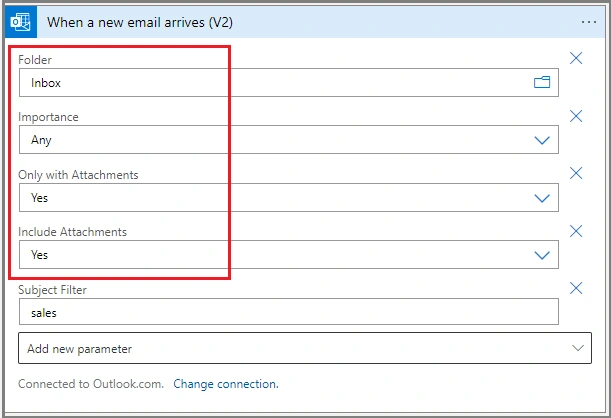
Task: Remove the Importance parameter with its X
Action: coord(576,116)
